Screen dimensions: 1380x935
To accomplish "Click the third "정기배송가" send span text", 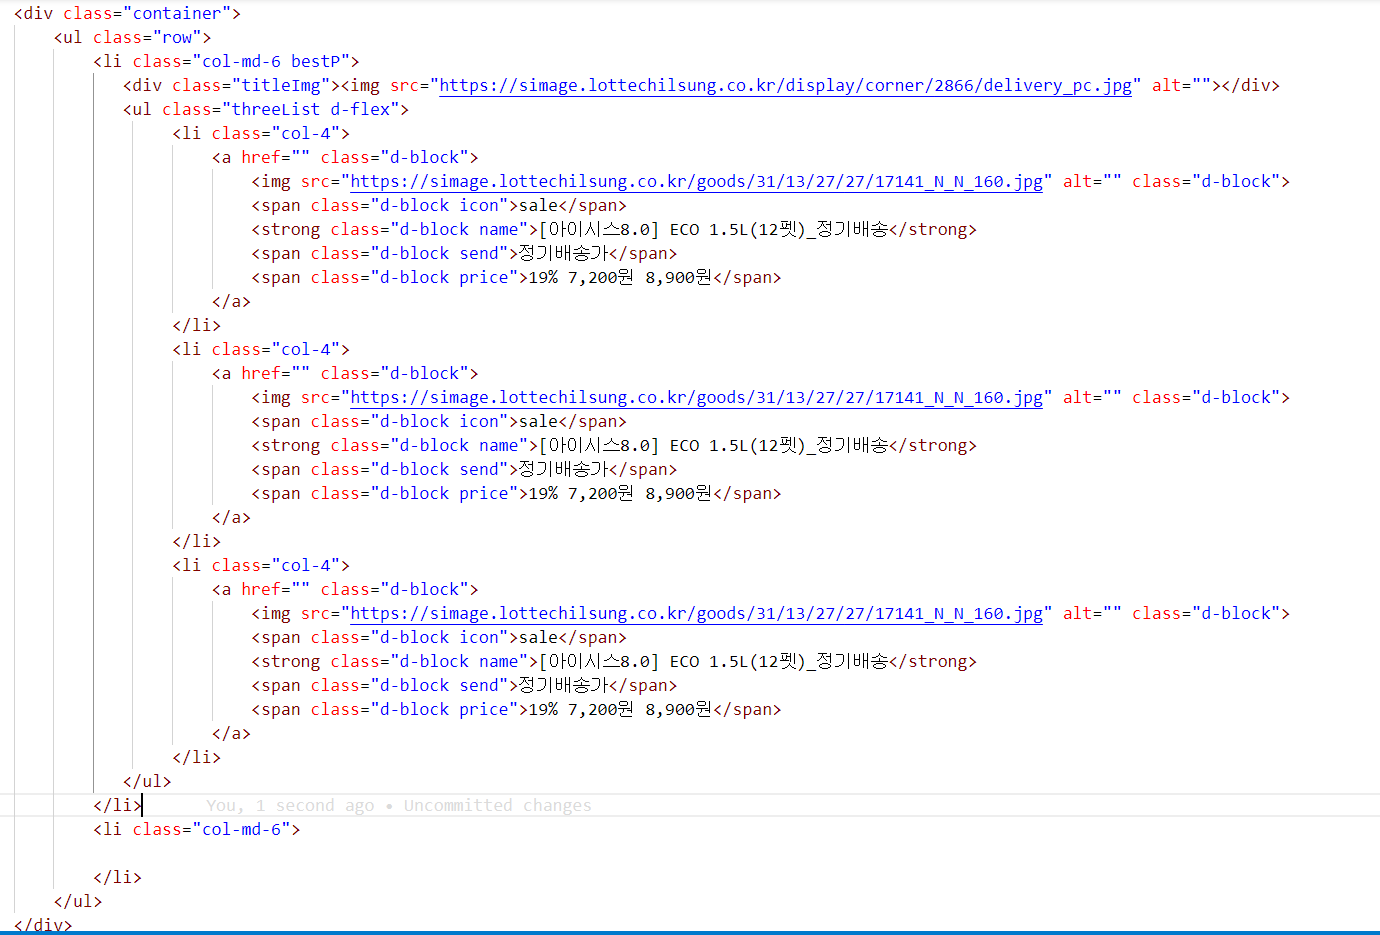I will click(563, 685).
